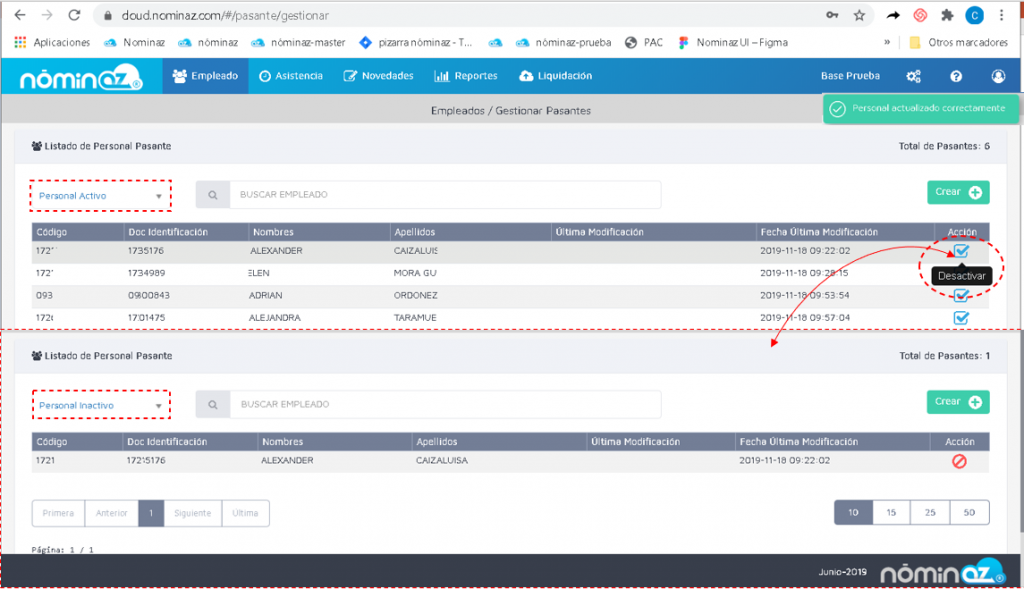Image resolution: width=1024 pixels, height=589 pixels.
Task: Open the Liquidación menu
Action: pyautogui.click(x=556, y=76)
